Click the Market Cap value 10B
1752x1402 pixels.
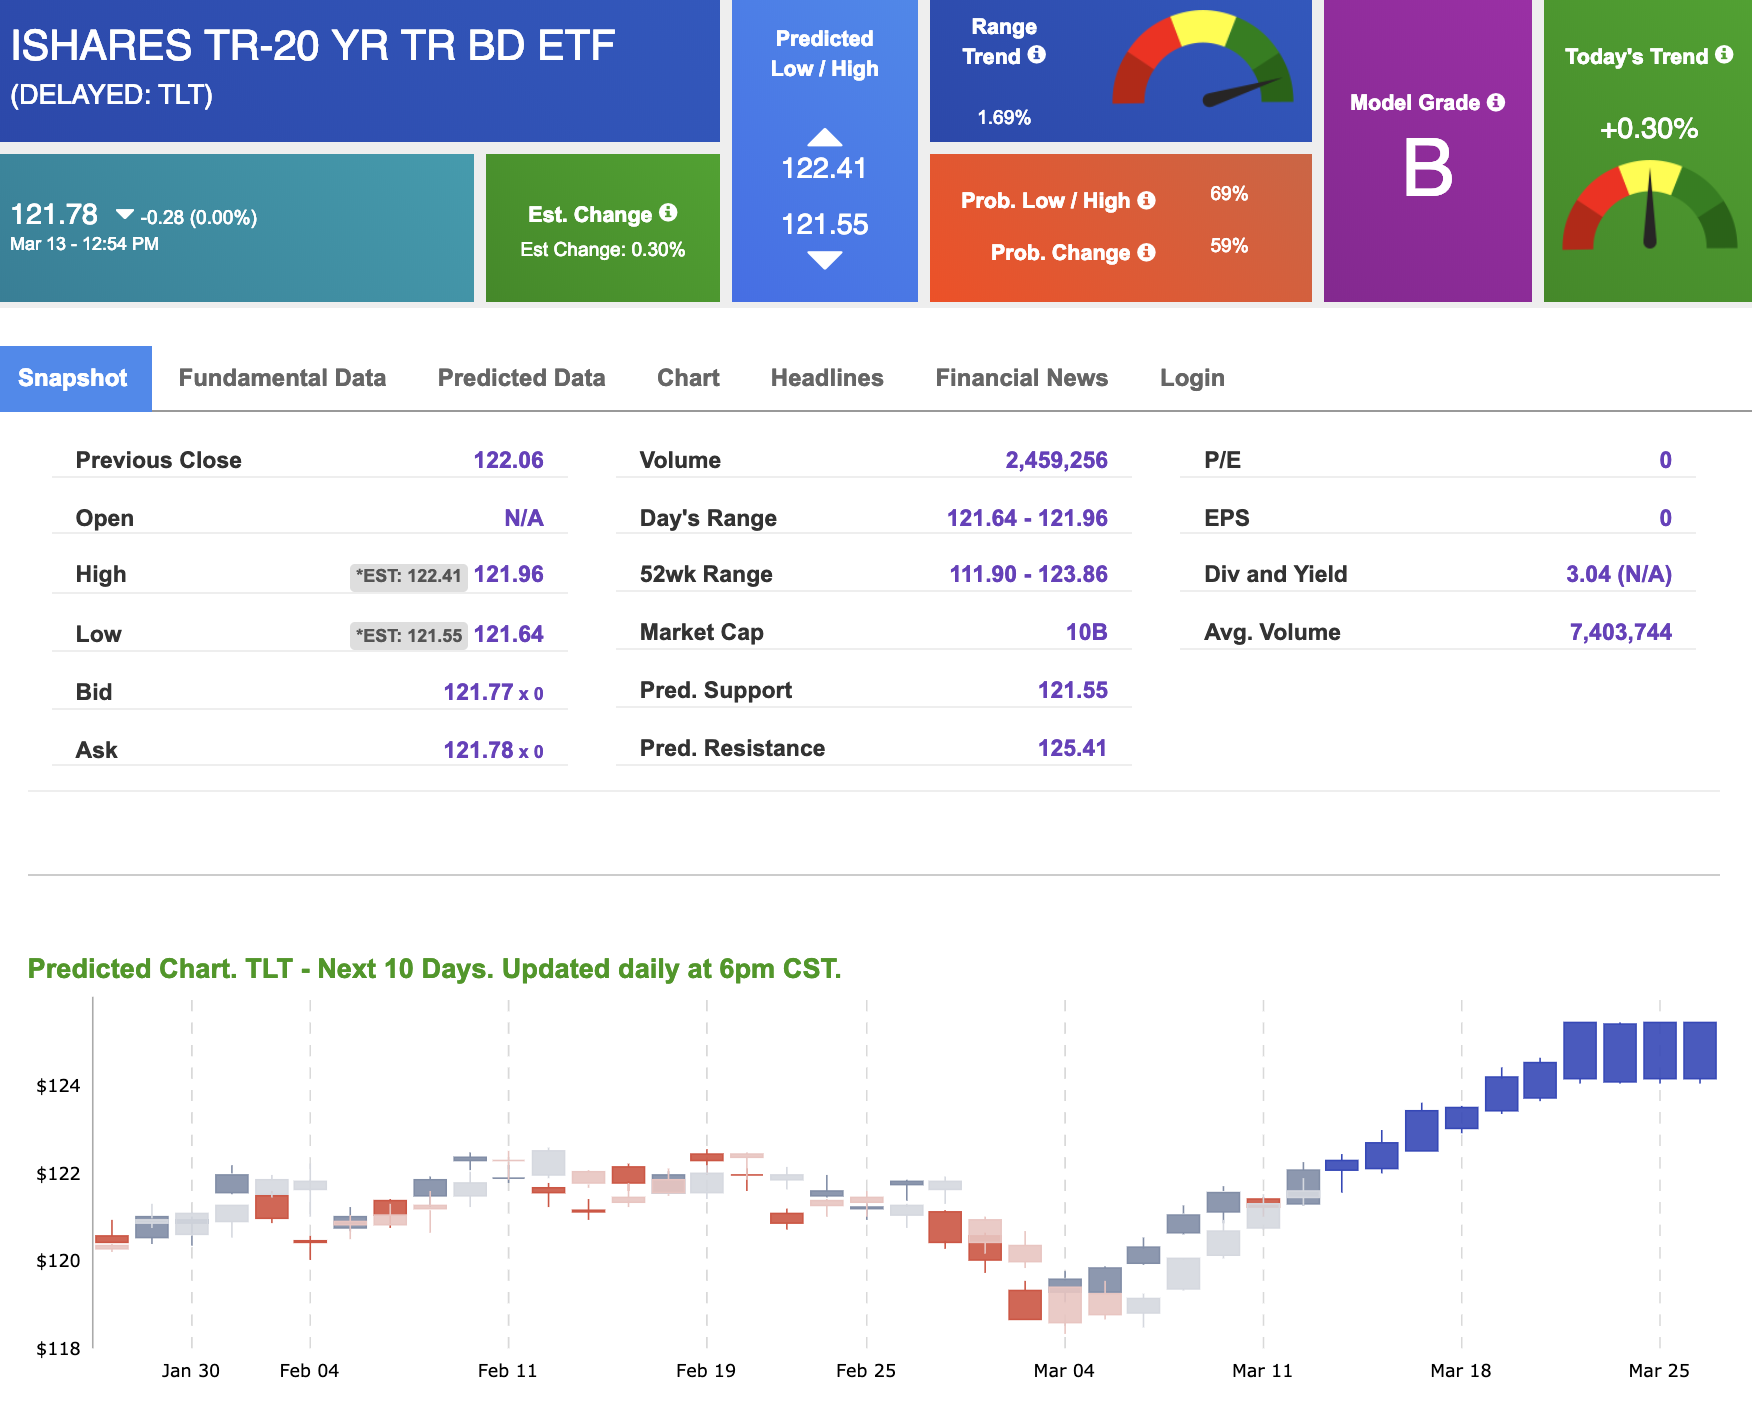point(1086,632)
